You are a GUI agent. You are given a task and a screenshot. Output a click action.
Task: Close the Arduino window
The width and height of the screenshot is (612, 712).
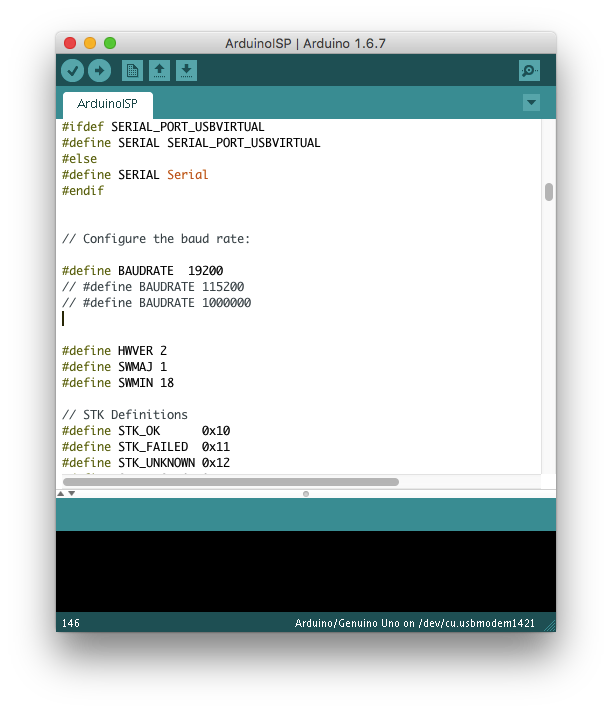[x=70, y=43]
